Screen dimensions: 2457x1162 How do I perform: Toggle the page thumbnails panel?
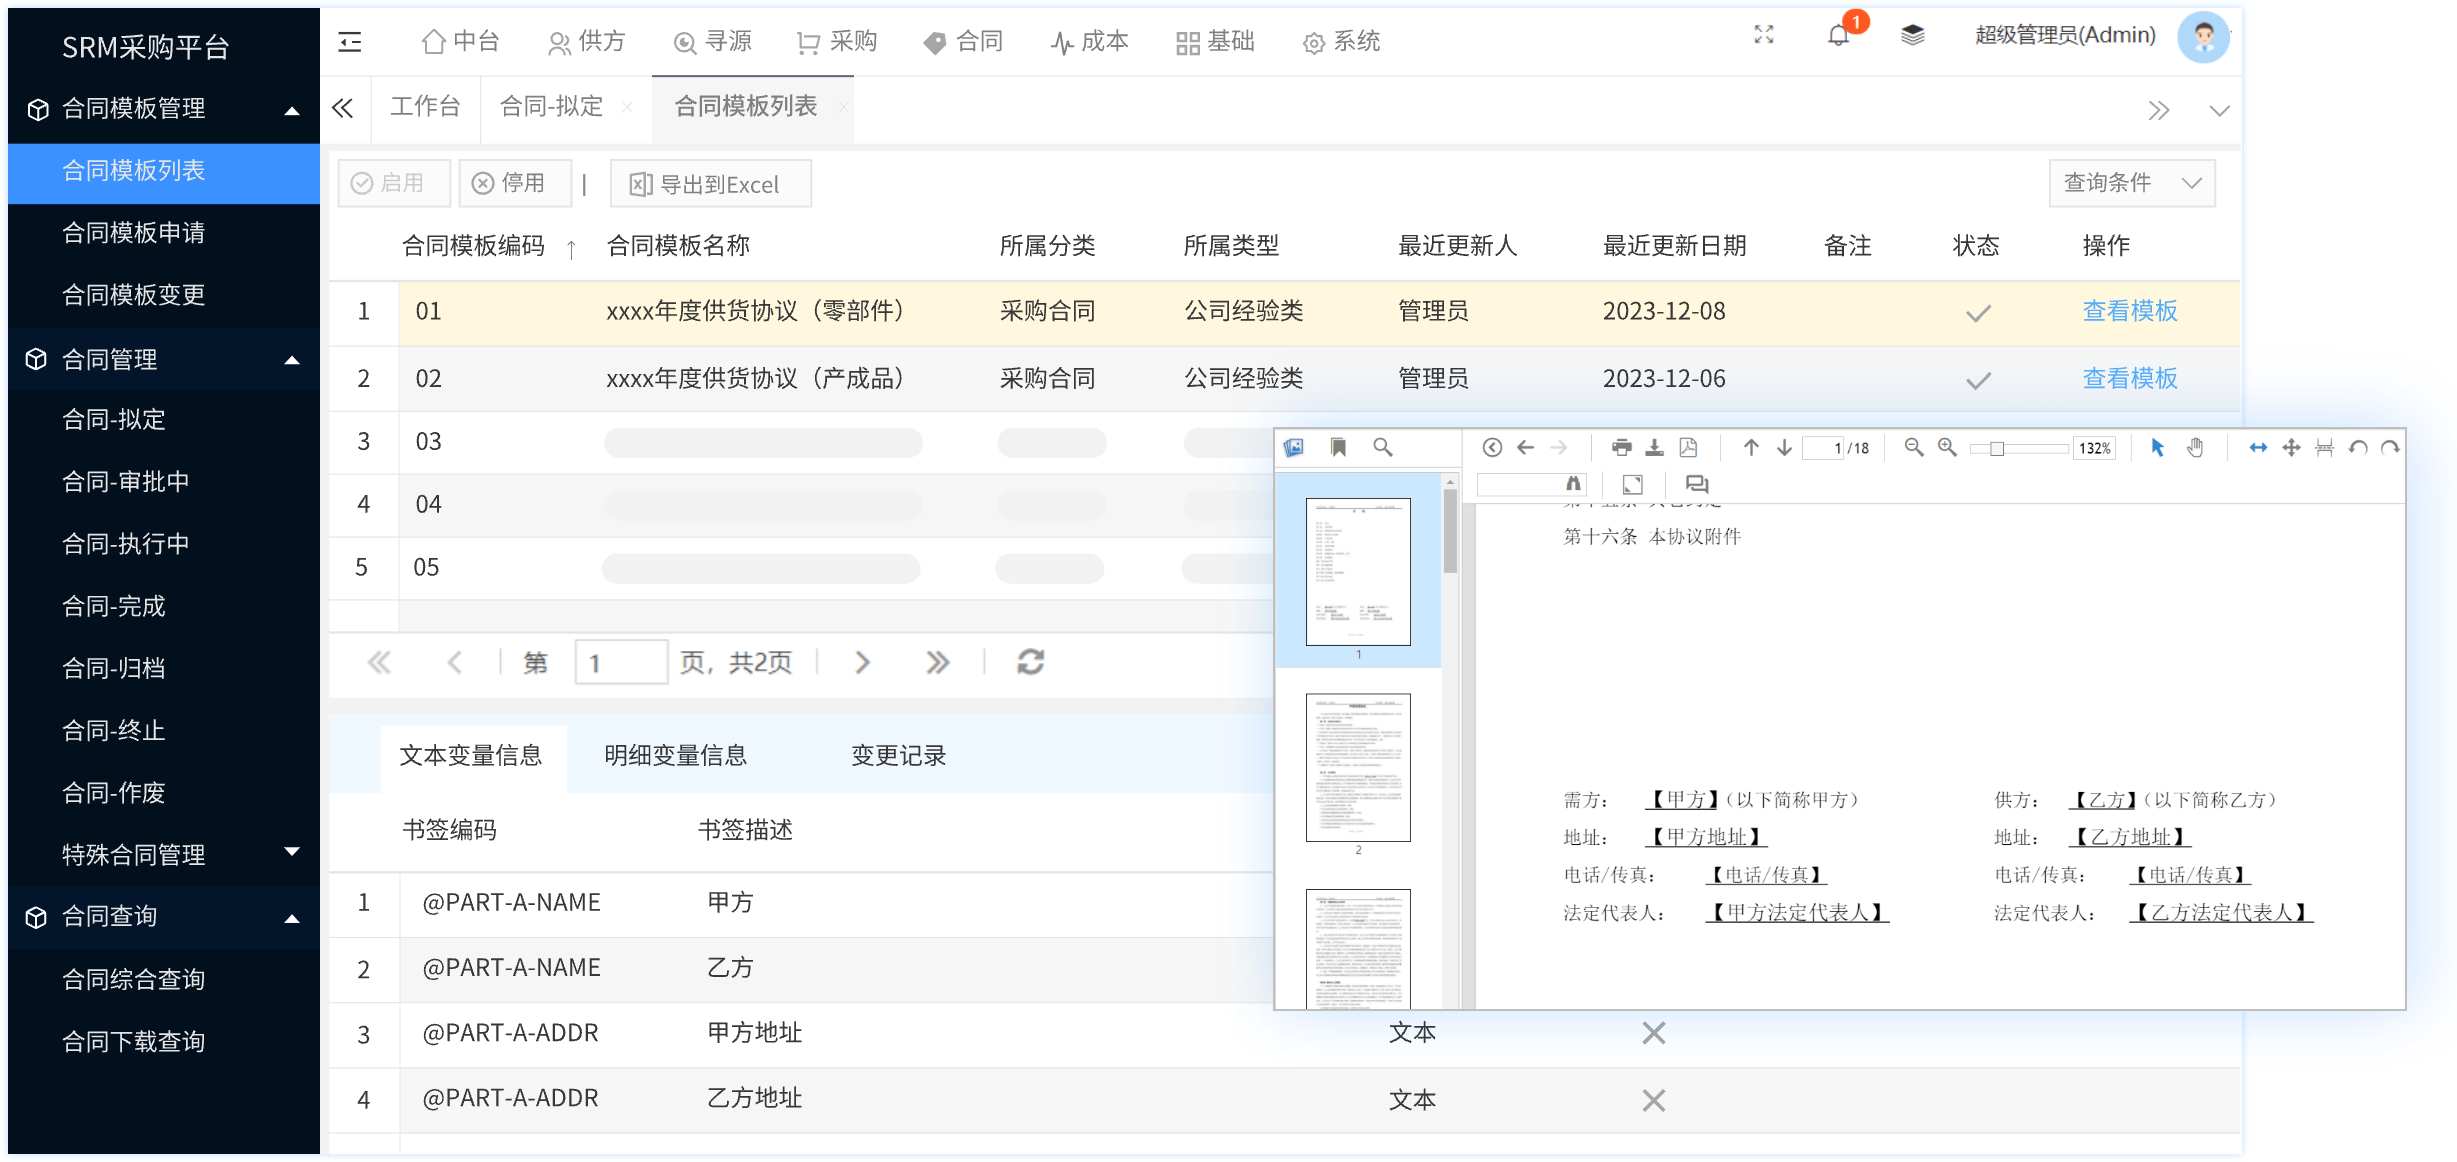[1294, 448]
